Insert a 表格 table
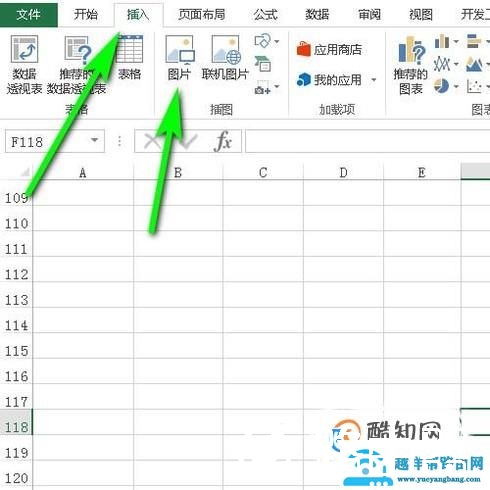Viewport: 490px width, 490px height. (x=130, y=57)
